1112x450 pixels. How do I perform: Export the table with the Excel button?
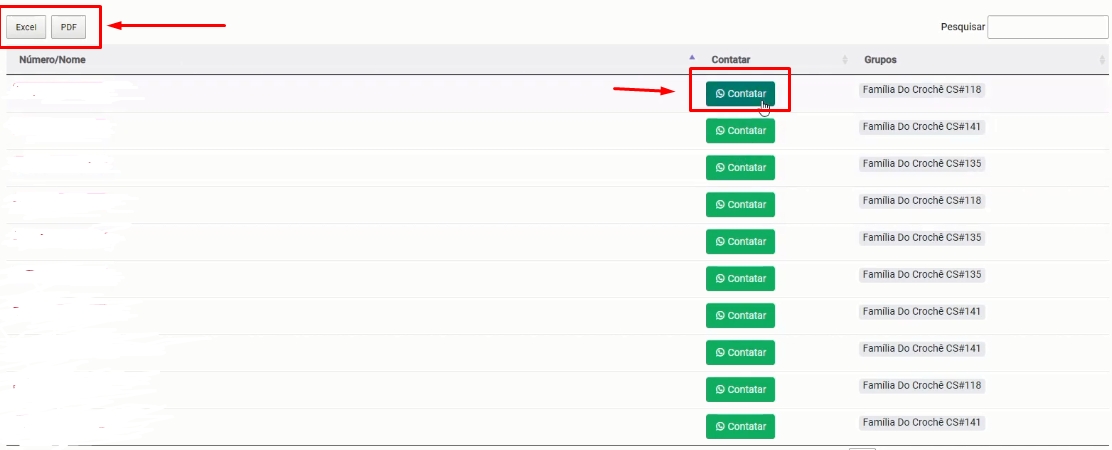click(26, 27)
